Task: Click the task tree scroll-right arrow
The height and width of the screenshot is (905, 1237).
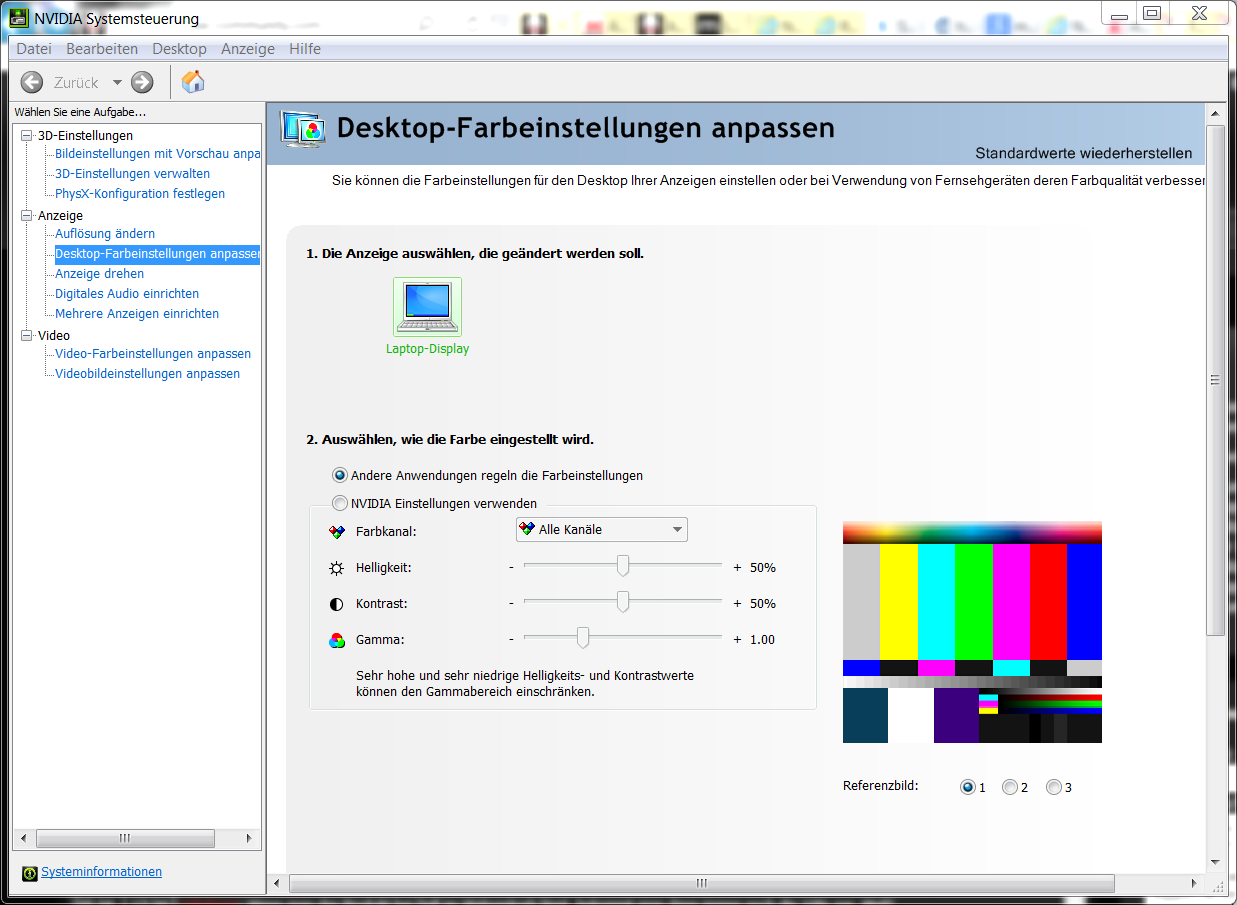Action: pos(250,838)
